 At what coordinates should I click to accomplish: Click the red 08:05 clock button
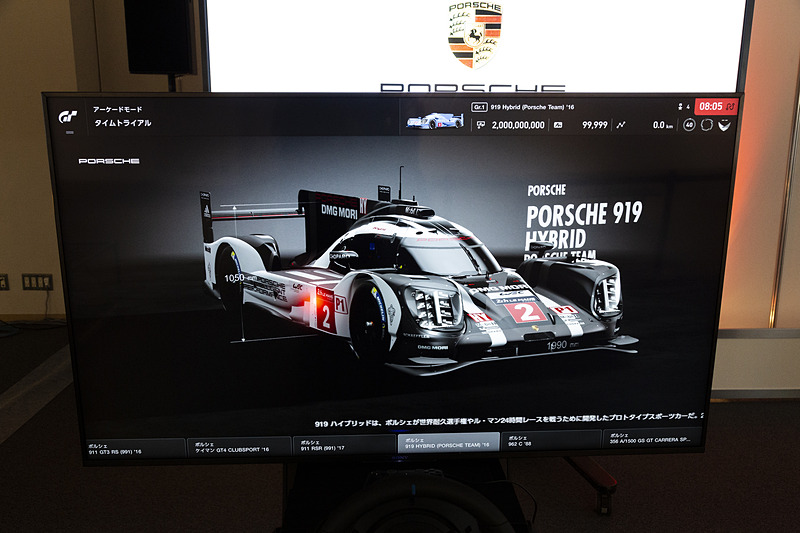[x=716, y=107]
